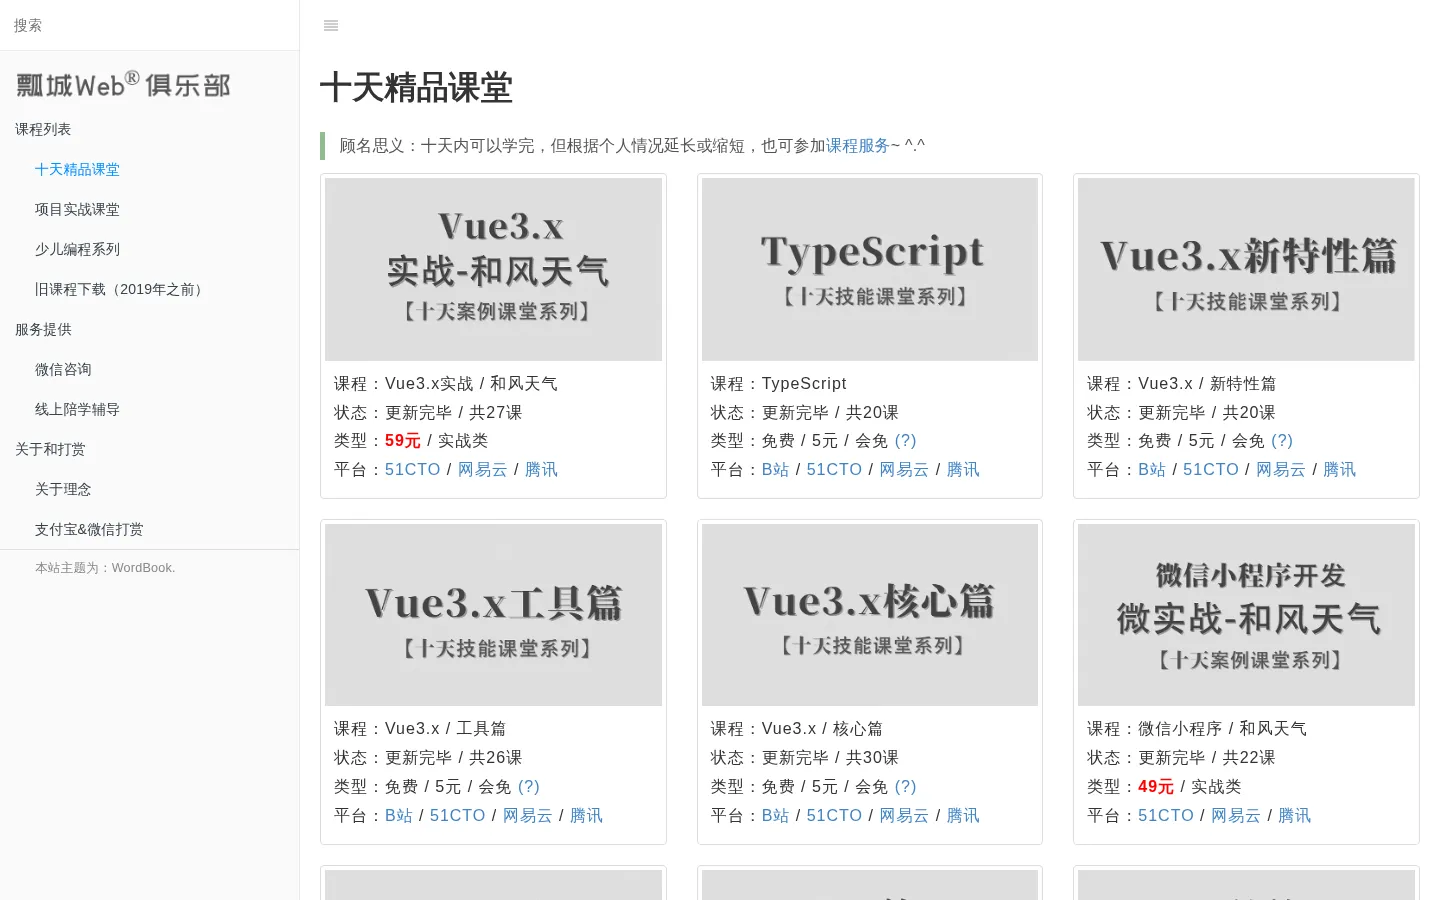Click the 腾讯 link for Vue3.x实战 和风天气
The height and width of the screenshot is (900, 1440).
tap(541, 470)
